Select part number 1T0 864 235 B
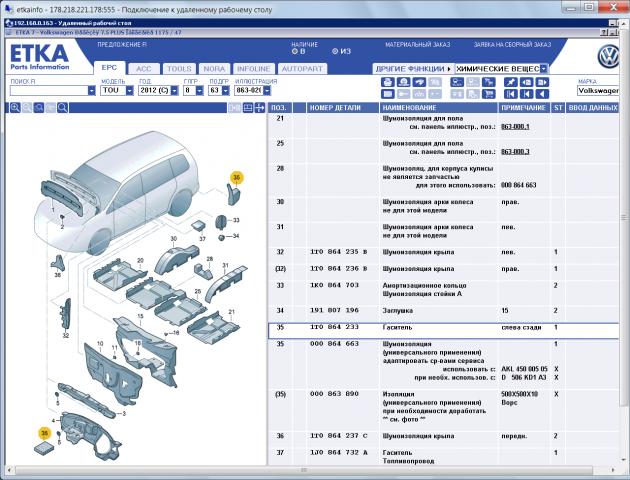Image resolution: width=630 pixels, height=480 pixels. 339,252
